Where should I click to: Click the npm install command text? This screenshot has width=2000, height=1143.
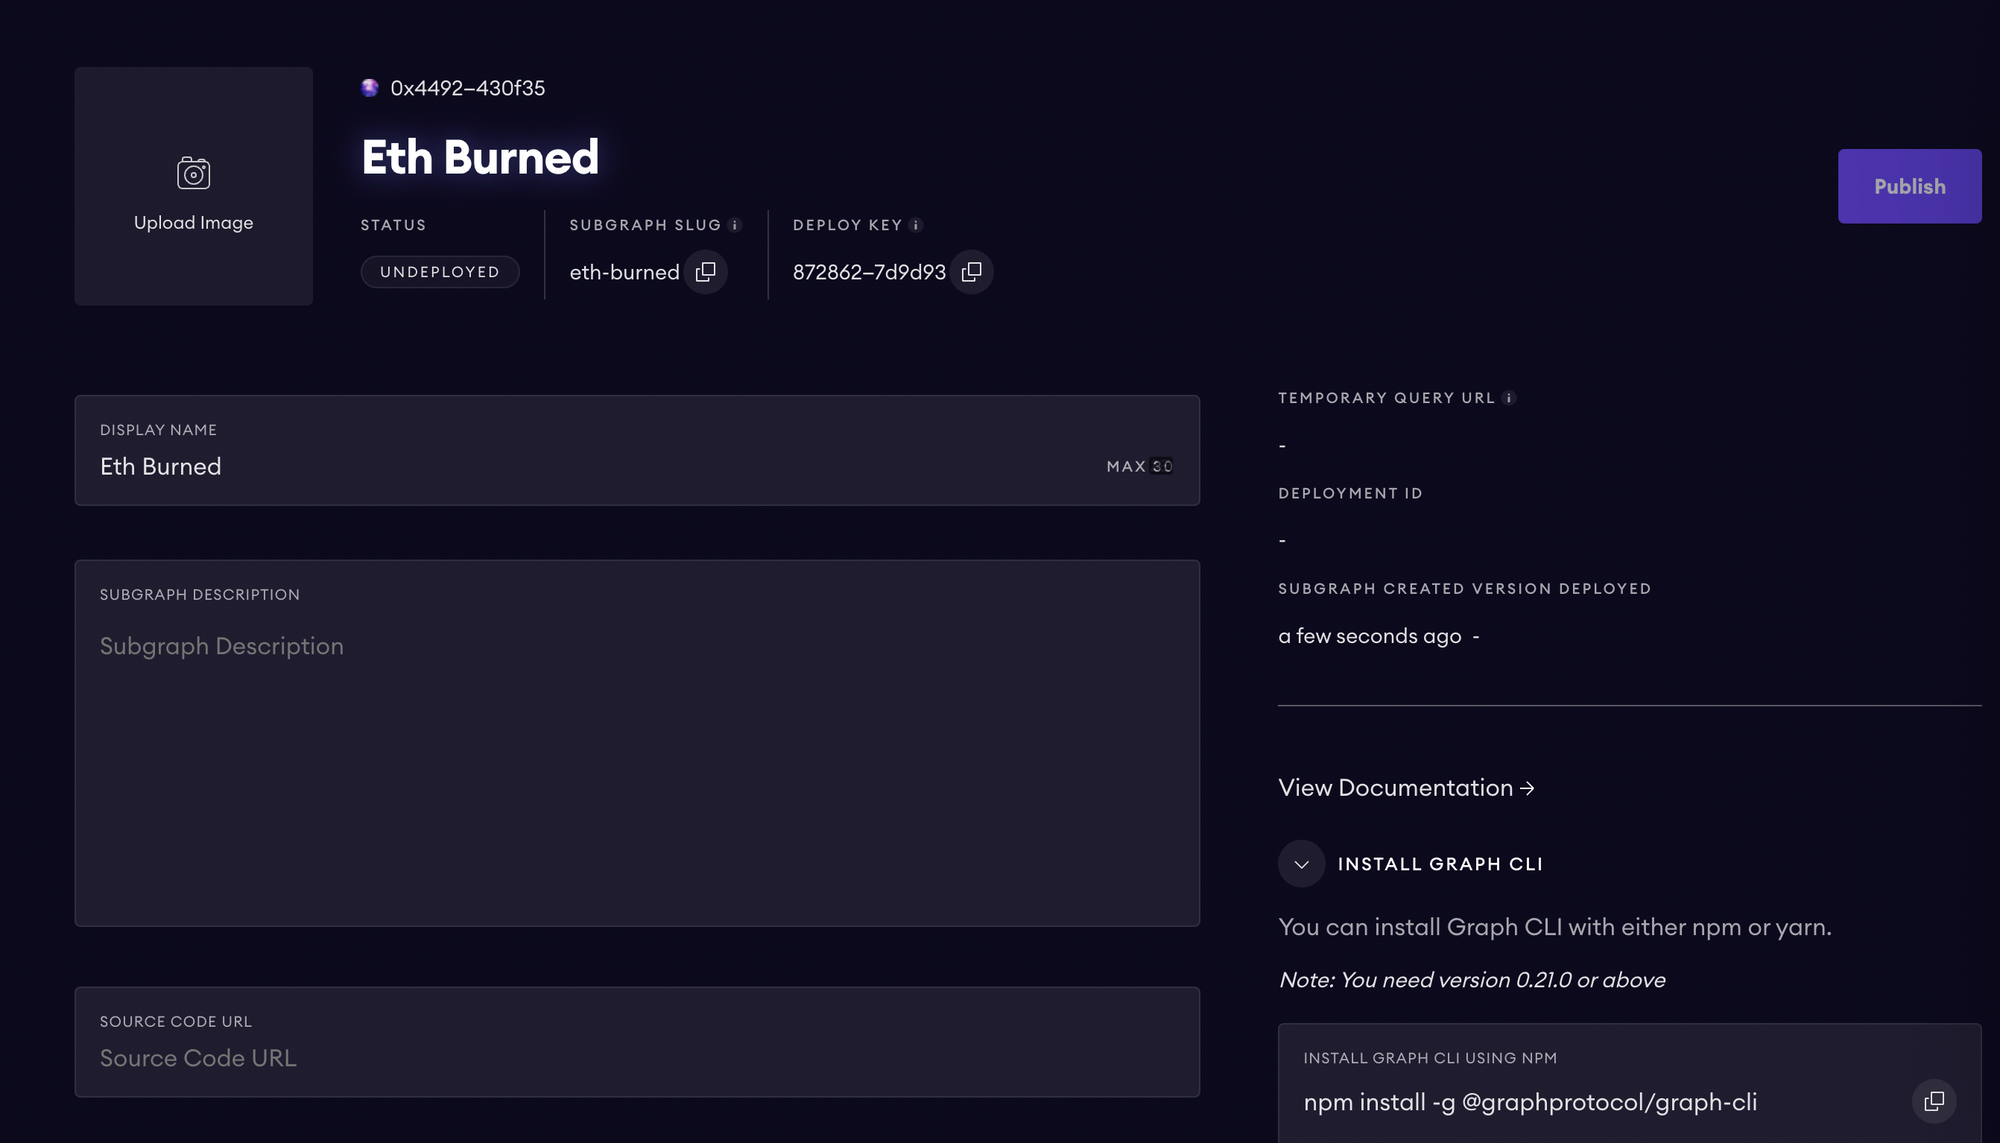(1530, 1102)
